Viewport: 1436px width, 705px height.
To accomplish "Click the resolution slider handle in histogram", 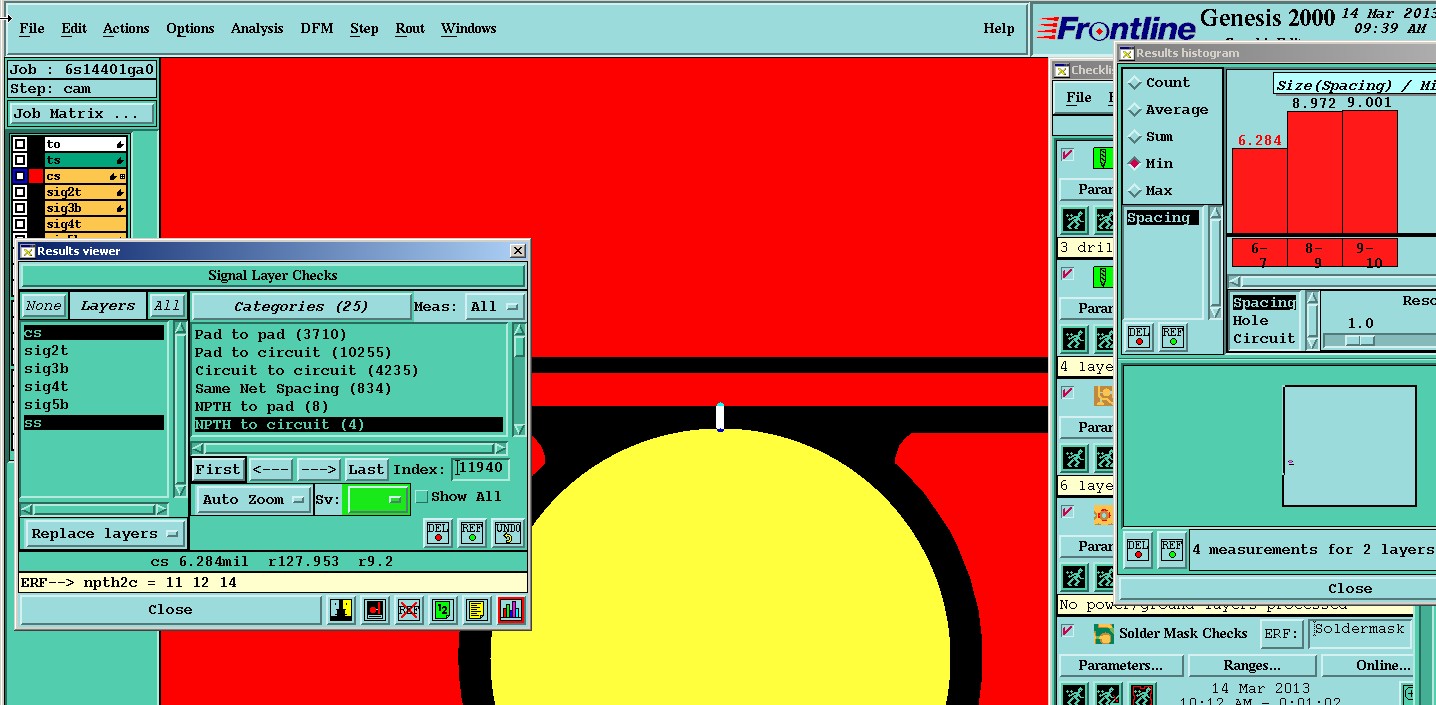I will pyautogui.click(x=1360, y=341).
